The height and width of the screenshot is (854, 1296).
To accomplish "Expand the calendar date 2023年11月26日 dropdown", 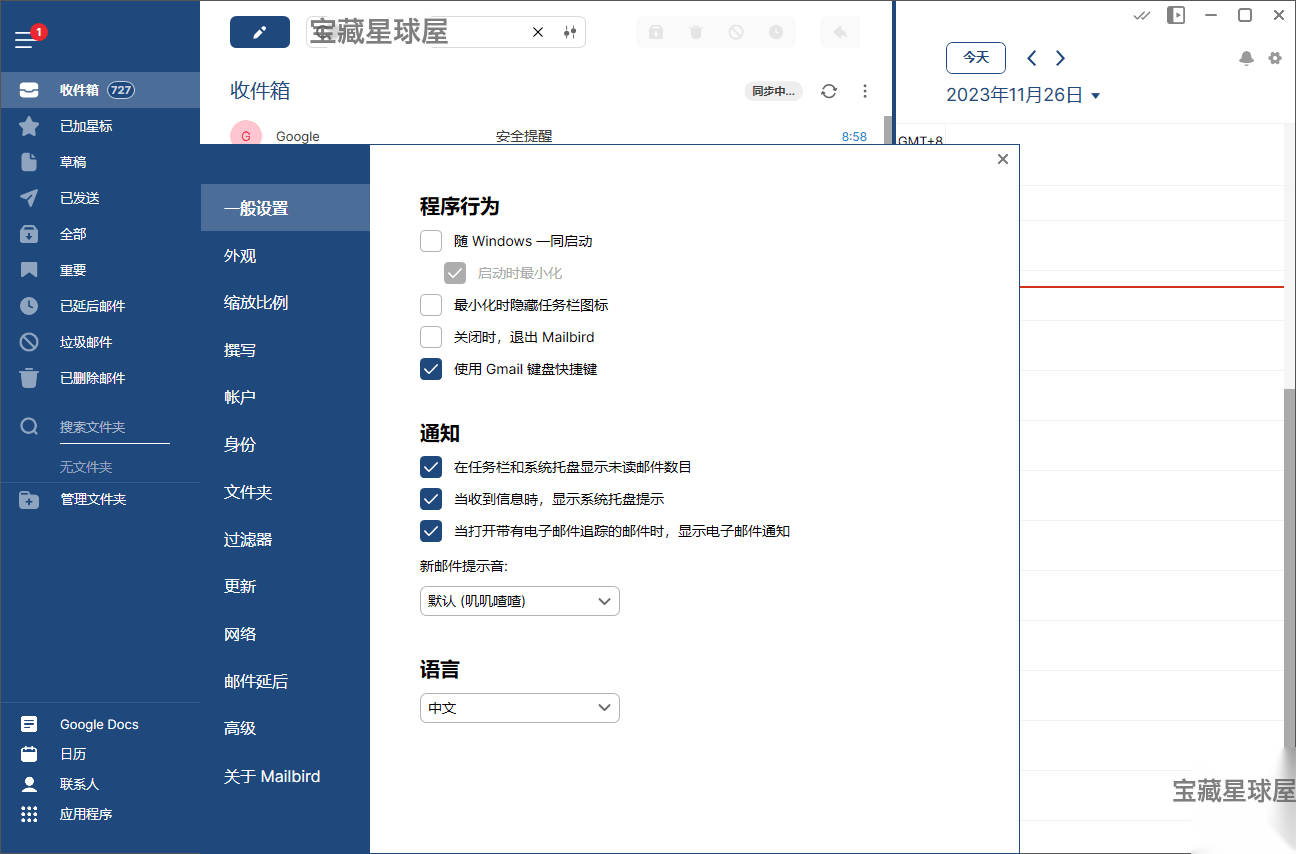I will pyautogui.click(x=1096, y=96).
